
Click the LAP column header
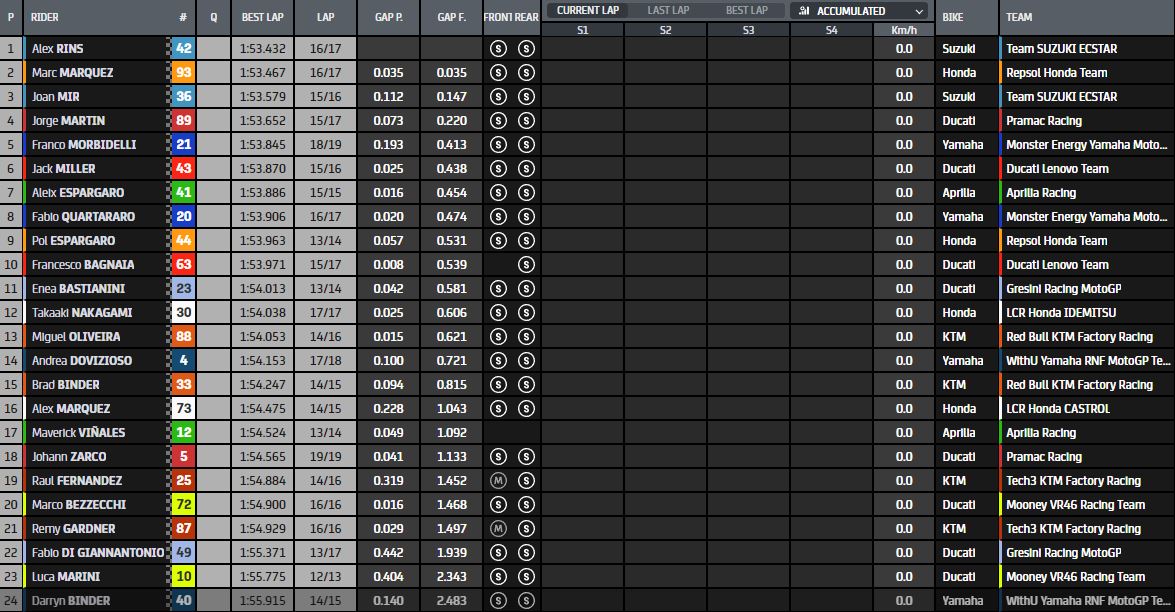(325, 17)
